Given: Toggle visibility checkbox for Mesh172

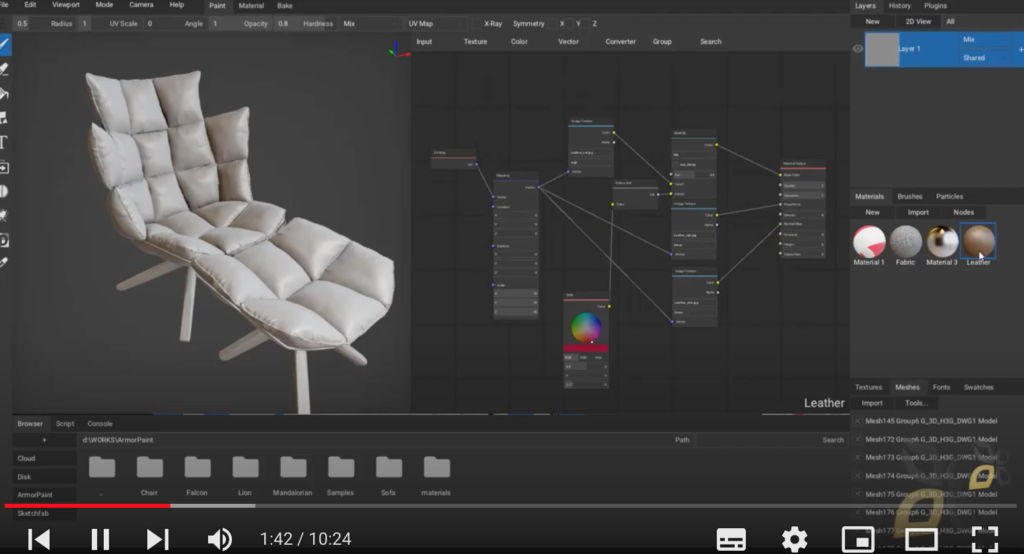Looking at the screenshot, I should [x=858, y=439].
